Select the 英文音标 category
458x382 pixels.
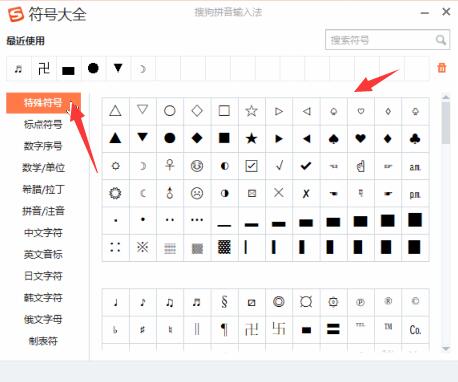coord(43,254)
